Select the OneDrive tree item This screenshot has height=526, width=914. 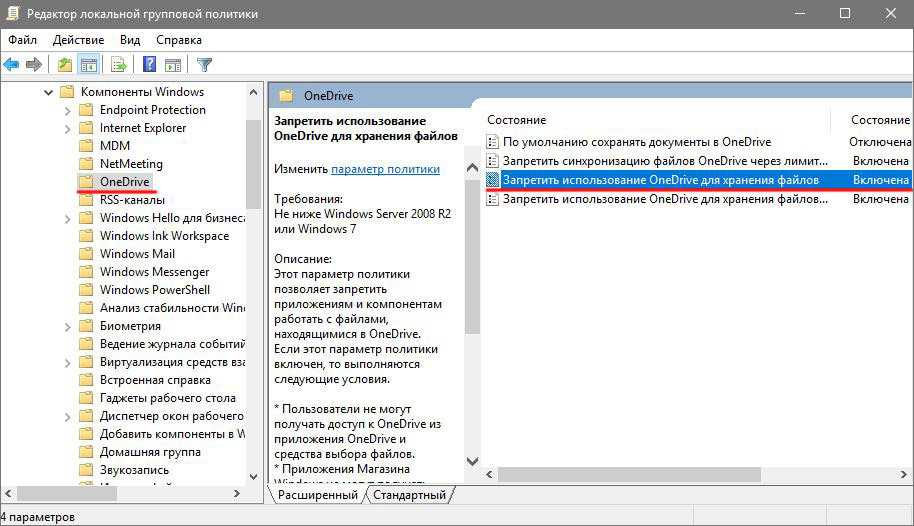(125, 182)
